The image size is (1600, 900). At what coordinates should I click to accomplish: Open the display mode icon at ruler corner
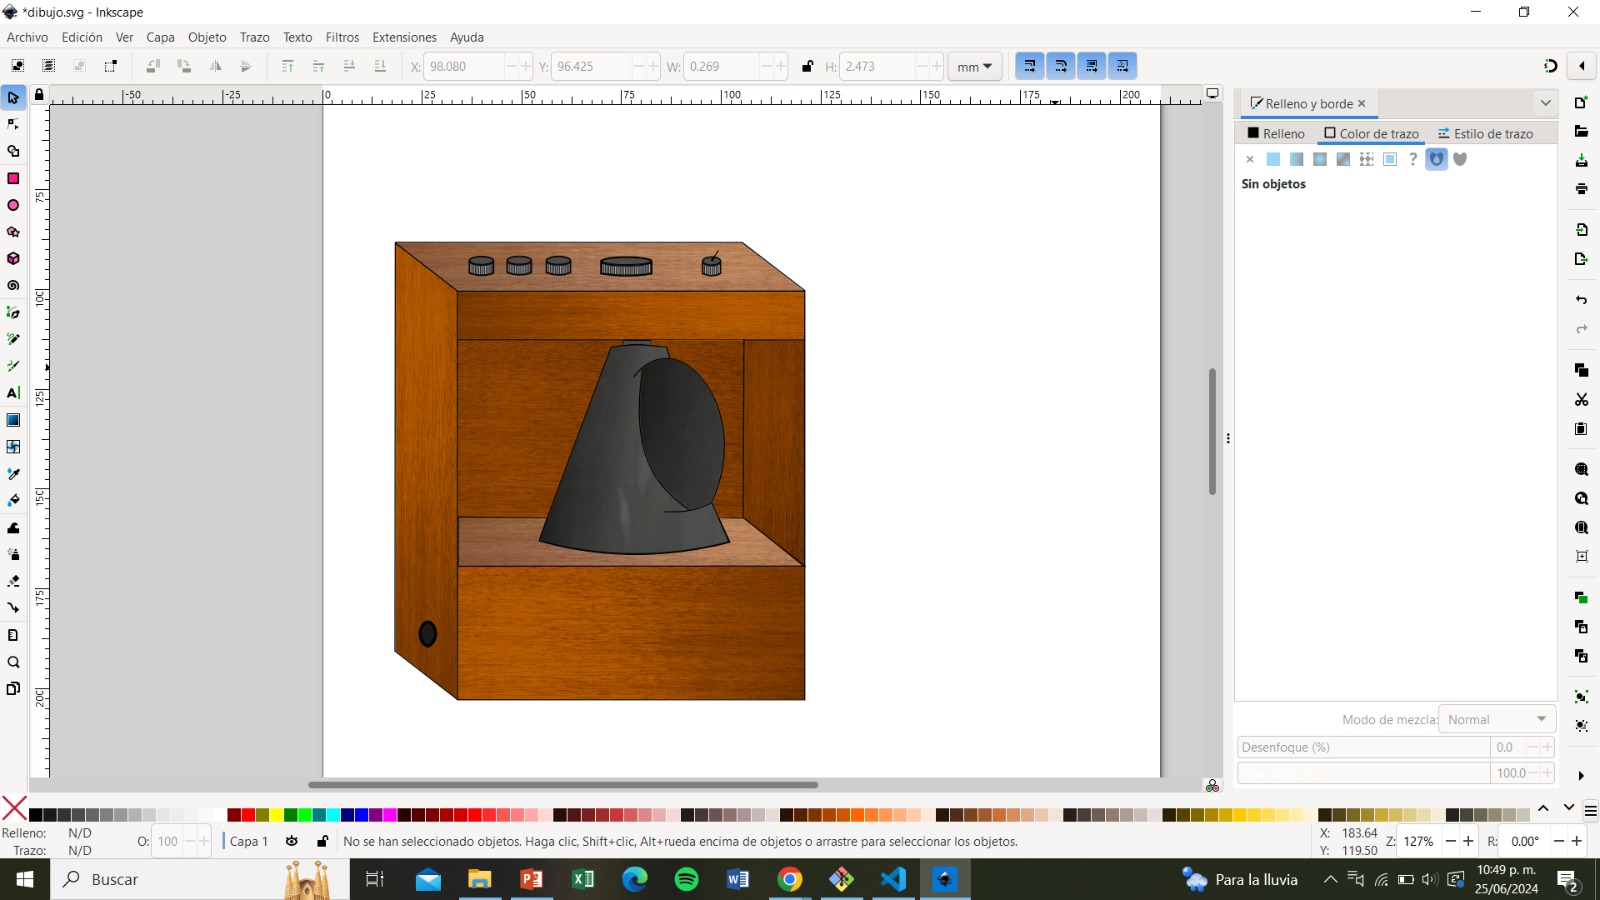point(1212,93)
